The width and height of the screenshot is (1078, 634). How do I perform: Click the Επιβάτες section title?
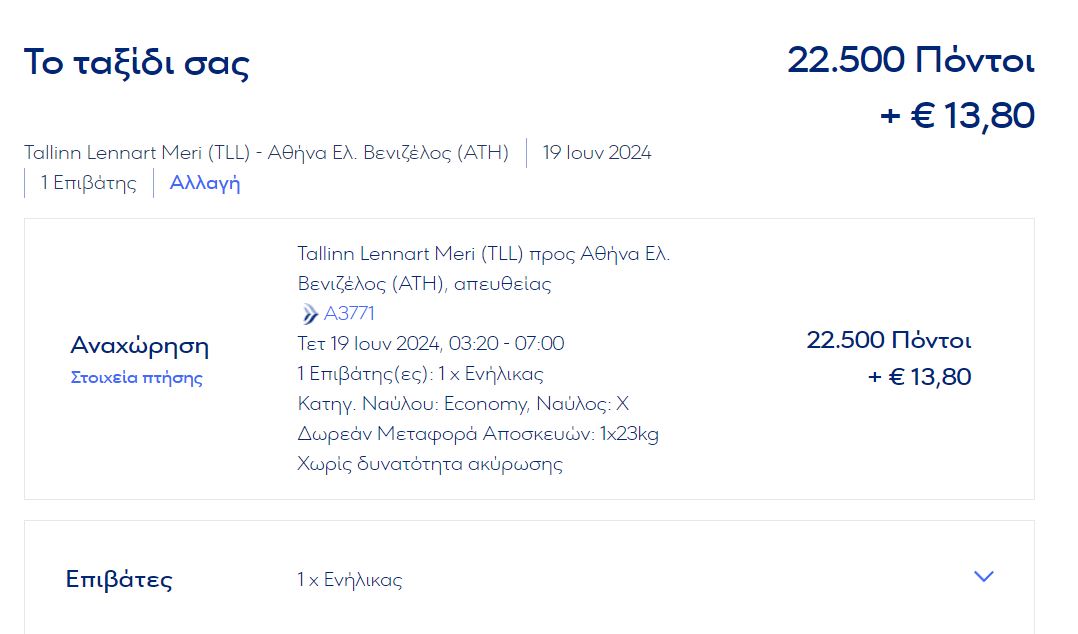(x=119, y=580)
